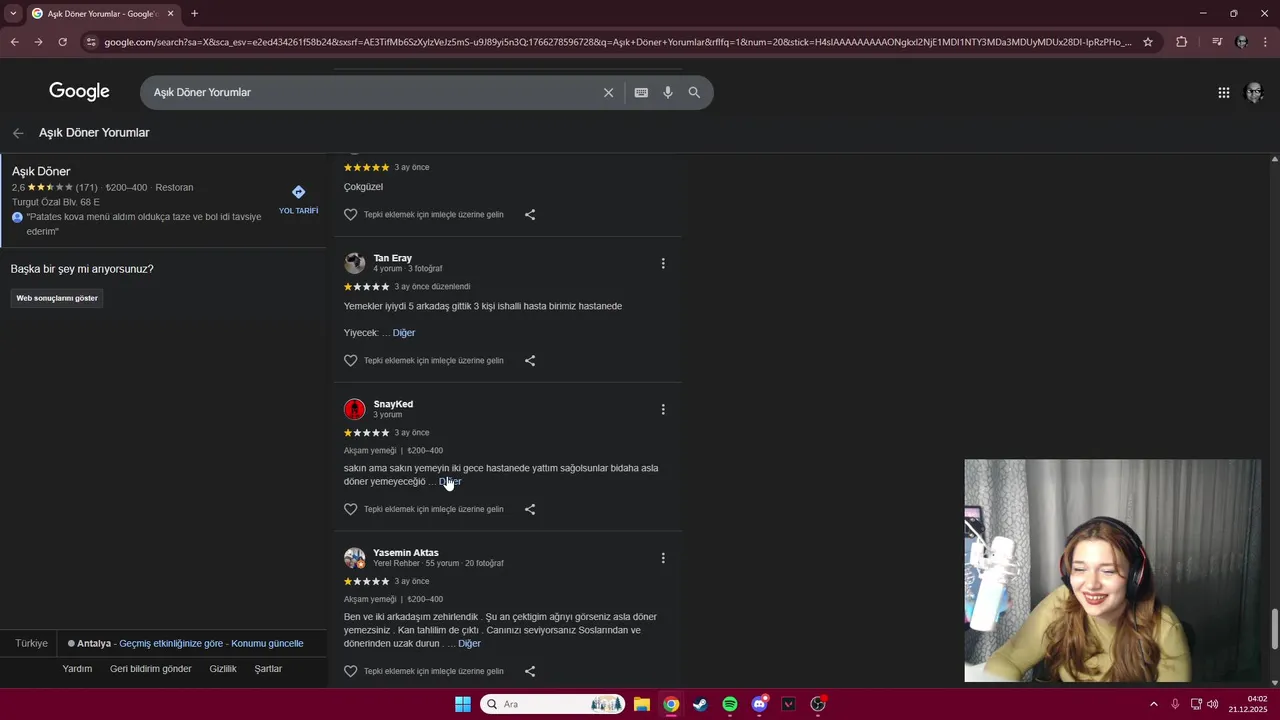Screen dimensions: 1280x720
Task: Reload the current page
Action: [x=62, y=42]
